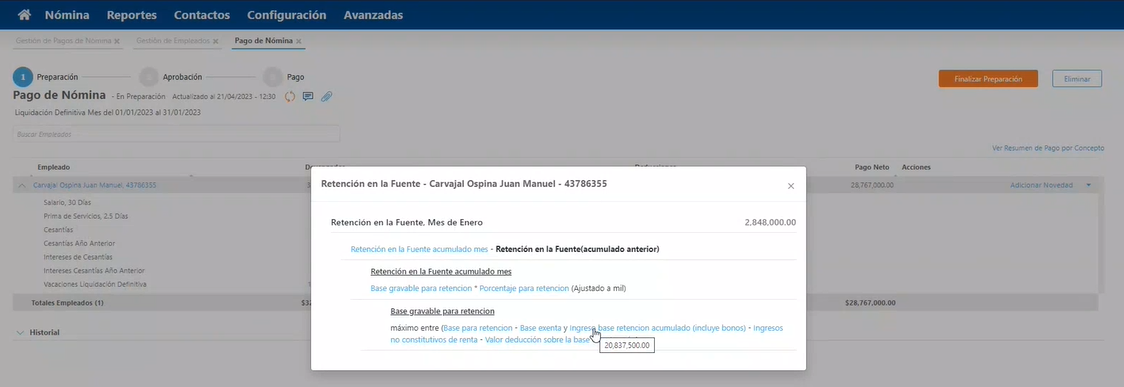This screenshot has width=1124, height=387.
Task: Open the Configuración menu
Action: pos(287,14)
